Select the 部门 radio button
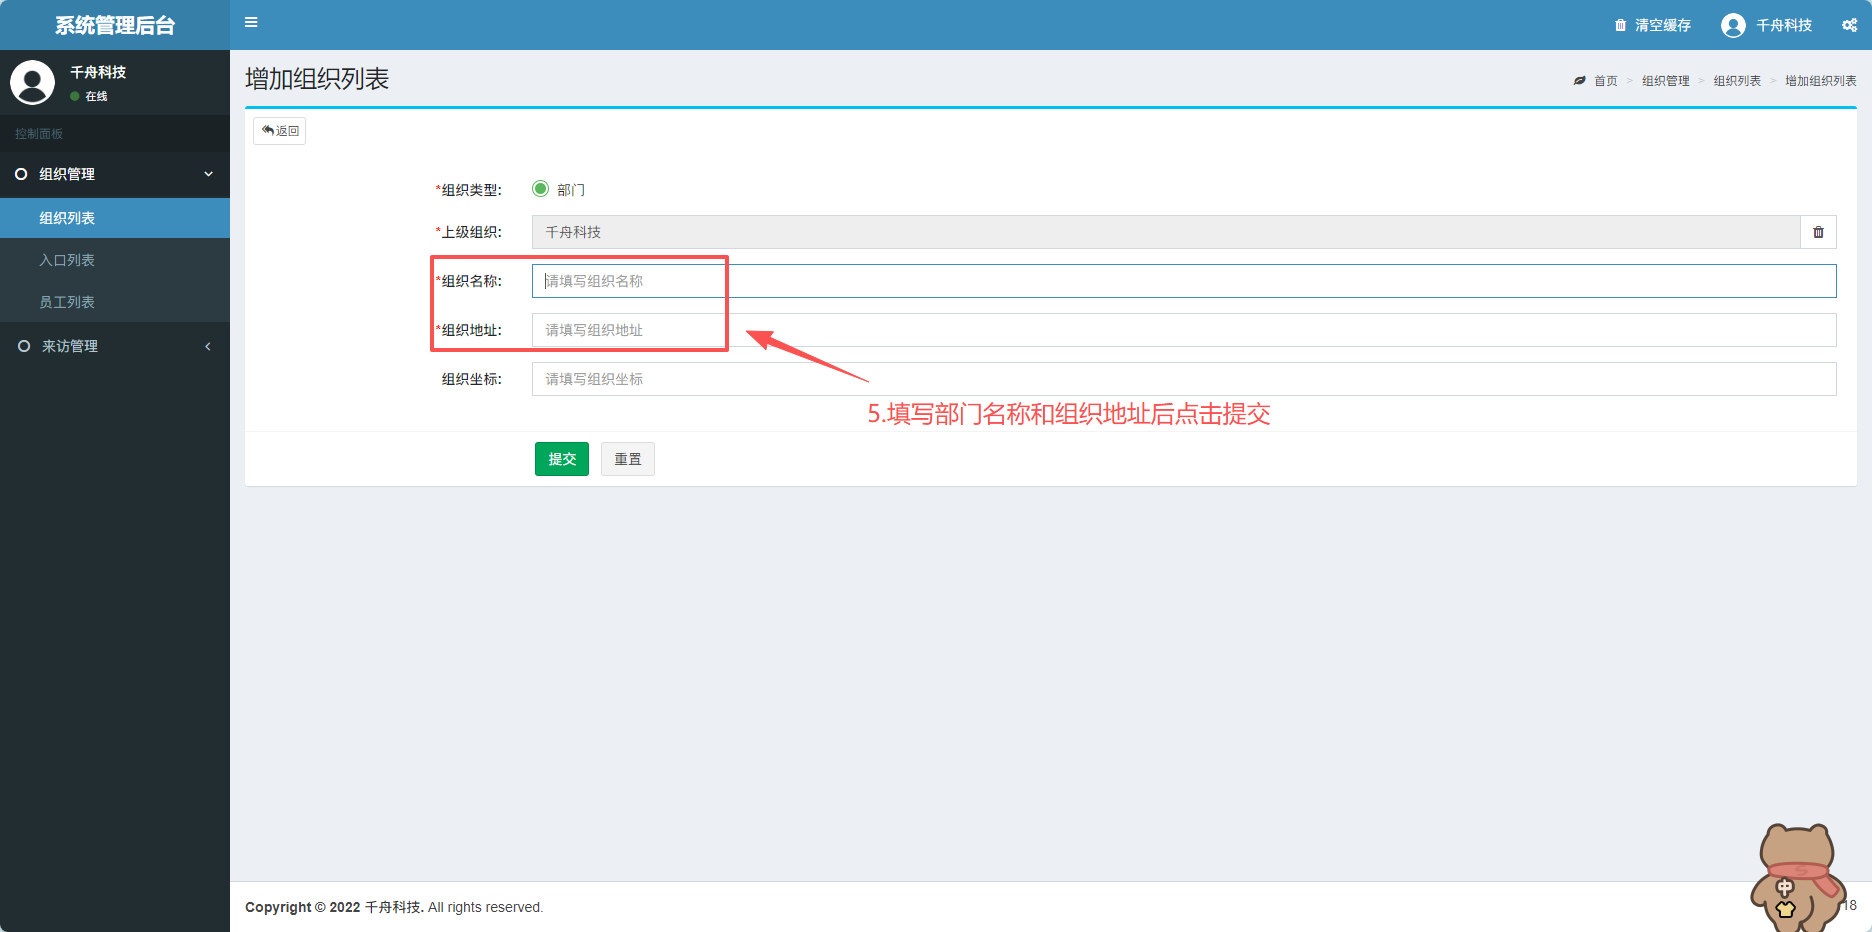Image resolution: width=1872 pixels, height=932 pixels. (x=541, y=189)
